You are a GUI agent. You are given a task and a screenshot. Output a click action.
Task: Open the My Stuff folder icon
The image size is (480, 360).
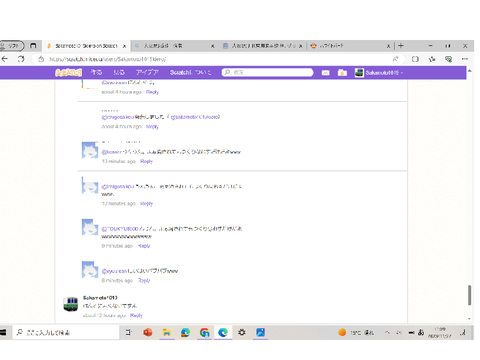[342, 73]
